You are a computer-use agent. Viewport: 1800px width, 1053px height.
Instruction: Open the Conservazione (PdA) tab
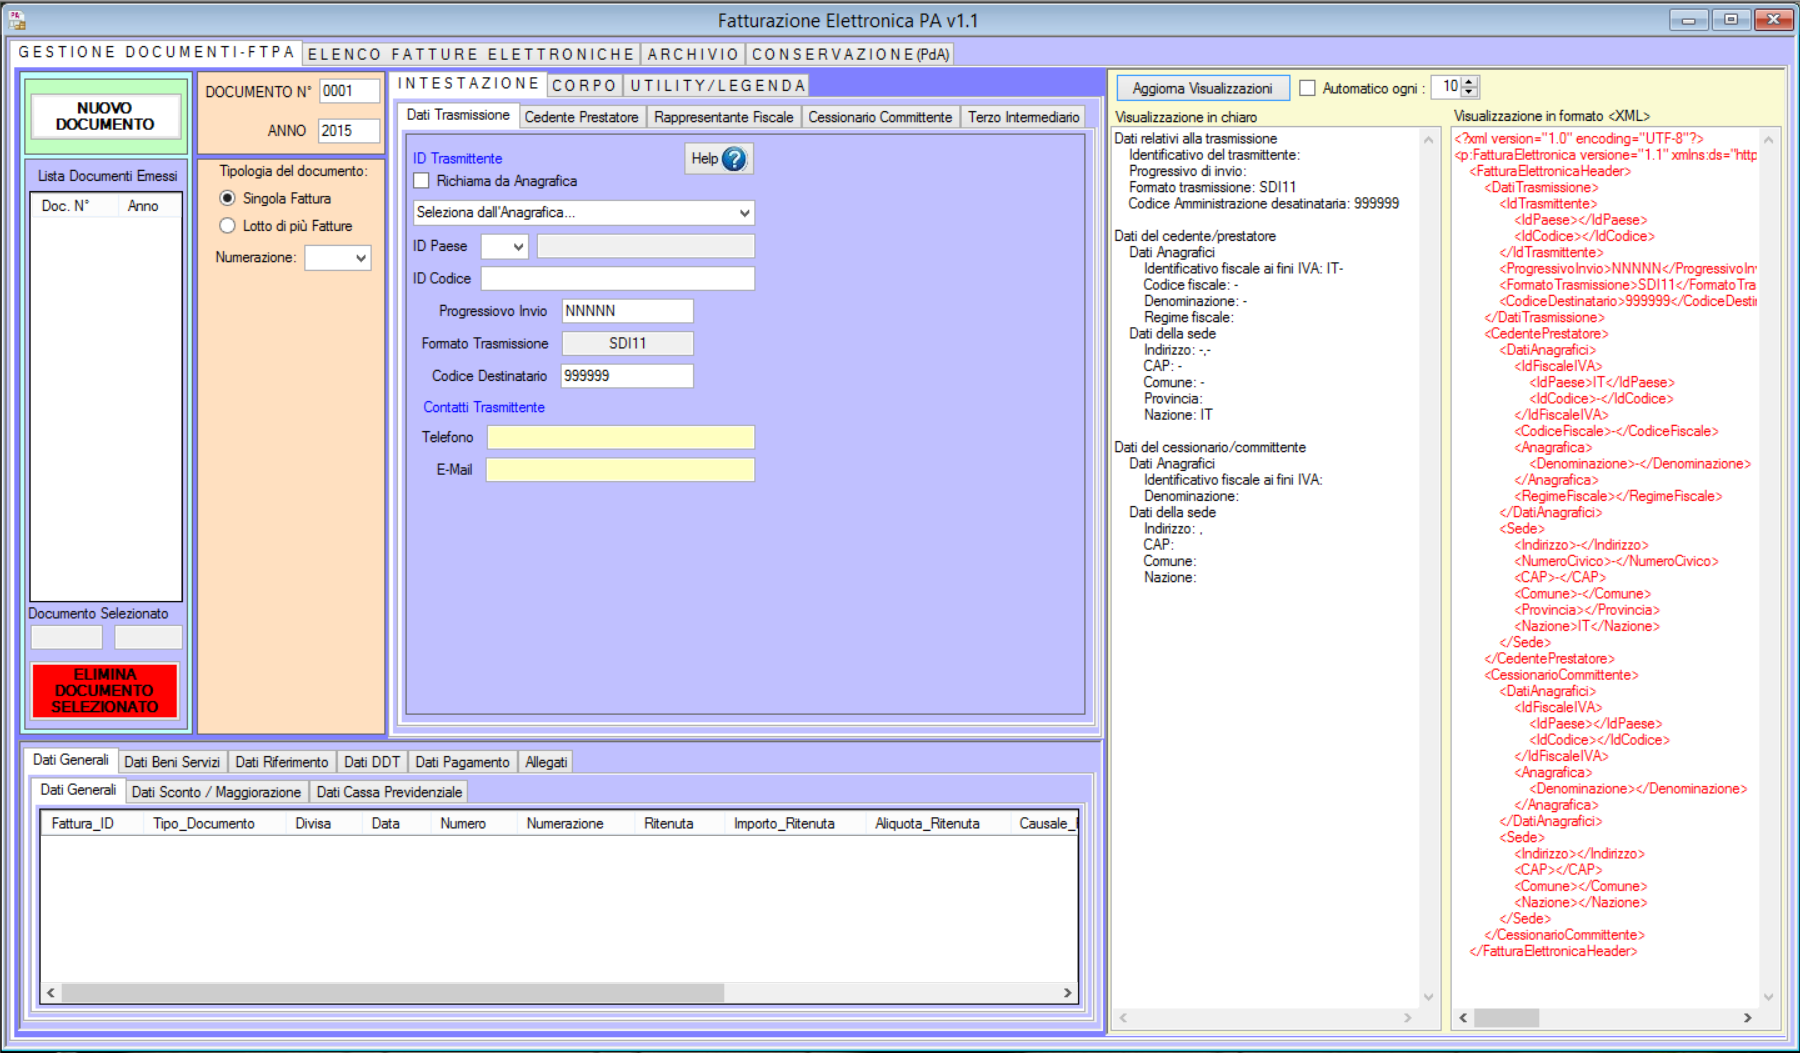(850, 54)
